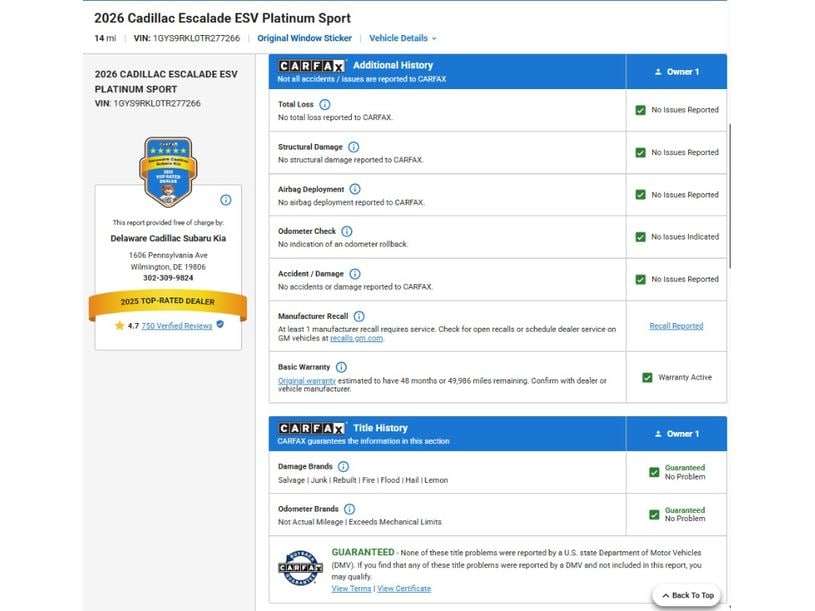
Task: Click Not Actual Mileage | Exceeds Mechanical Limits text
Action: 360,522
